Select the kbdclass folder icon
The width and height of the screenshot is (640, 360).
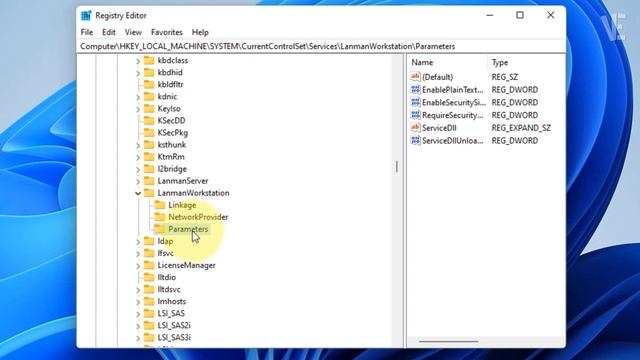pyautogui.click(x=149, y=60)
